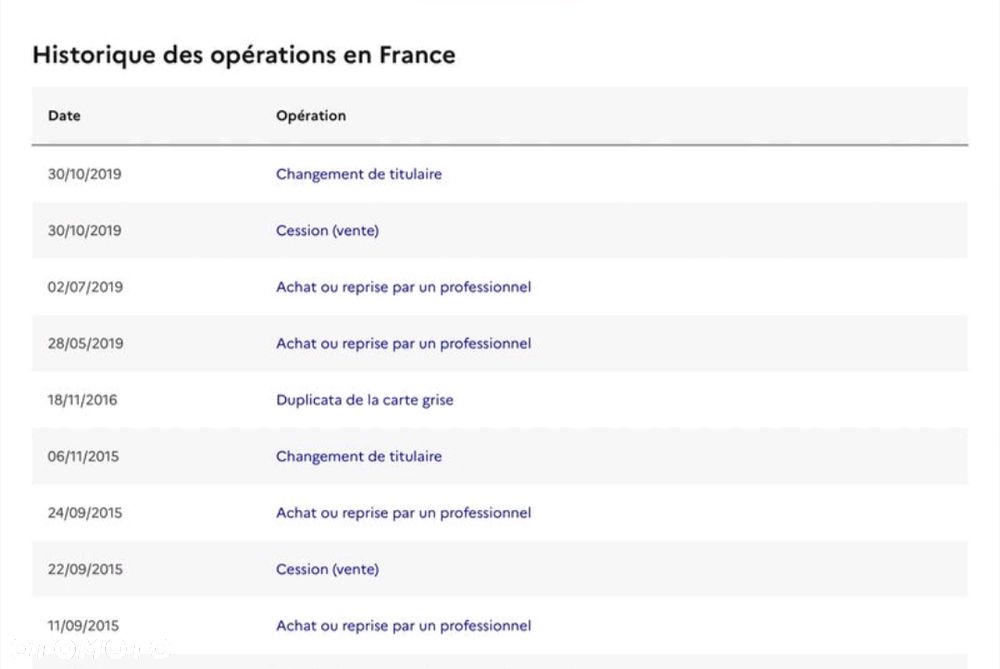Select the 11/09/2015 date cell
Screen dimensions: 1000x669
pos(83,626)
